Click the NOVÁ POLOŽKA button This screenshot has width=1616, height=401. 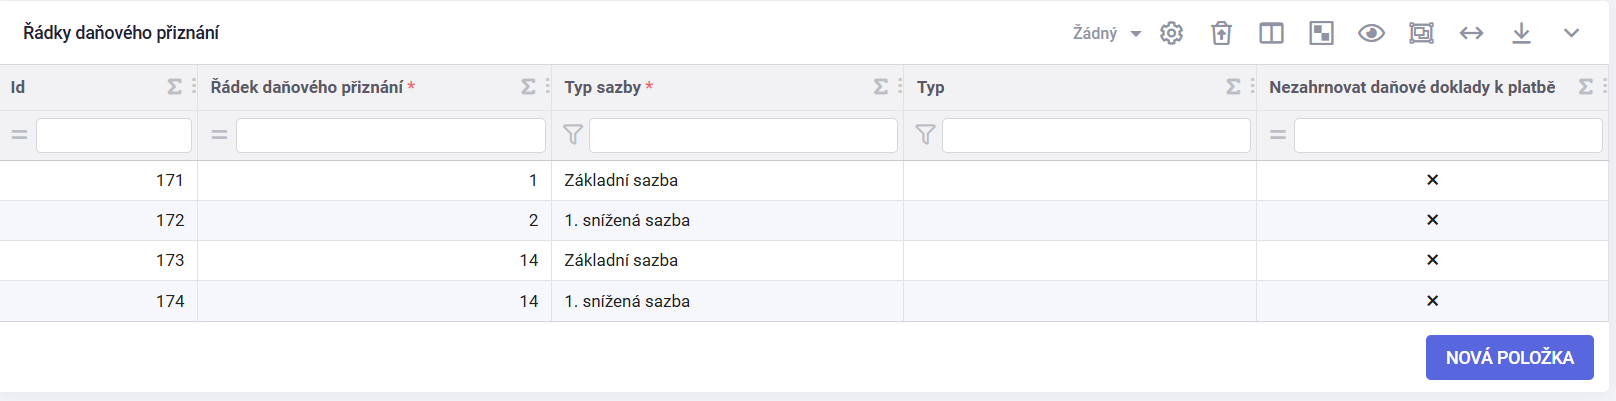point(1509,357)
